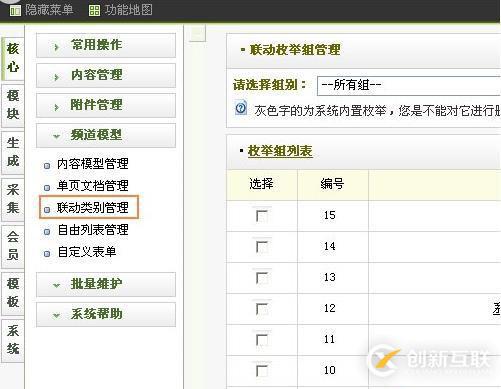The width and height of the screenshot is (501, 389).
Task: Check the box for row 12
Action: pos(262,309)
